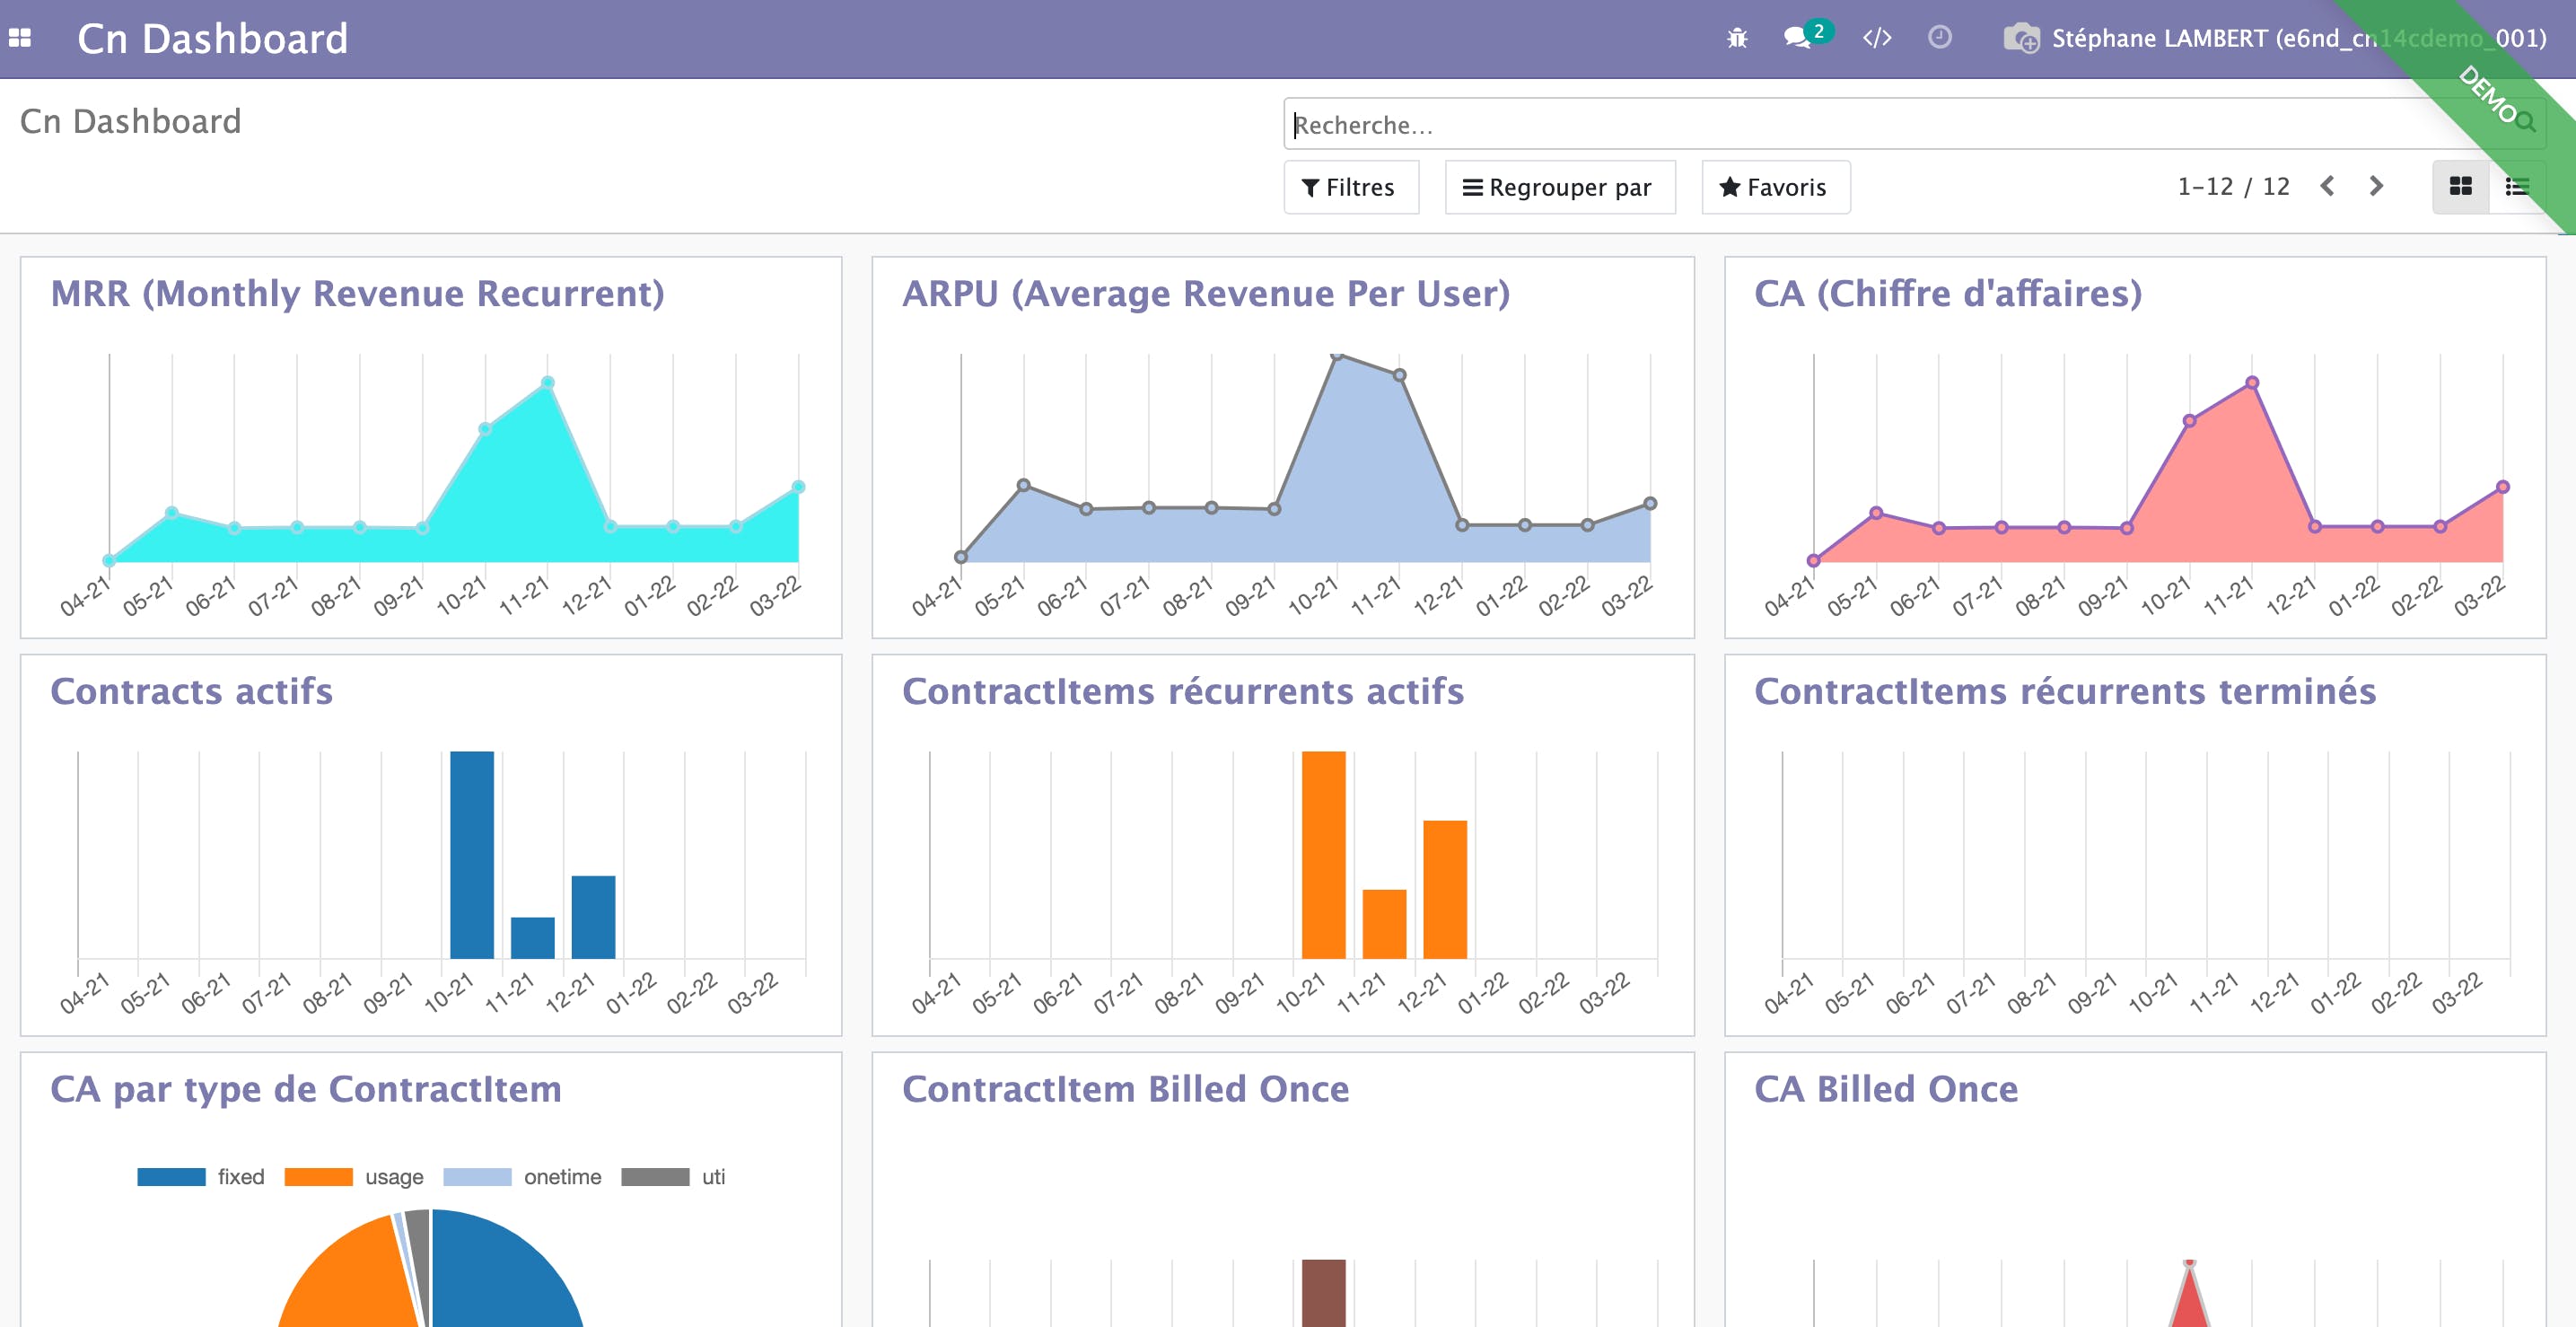Click the debug bug icon
The image size is (2576, 1327).
[x=1737, y=38]
